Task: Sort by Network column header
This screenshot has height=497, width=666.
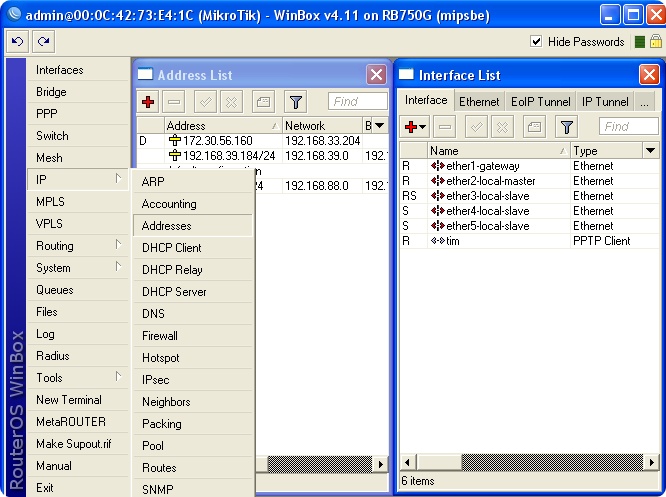Action: coord(322,125)
